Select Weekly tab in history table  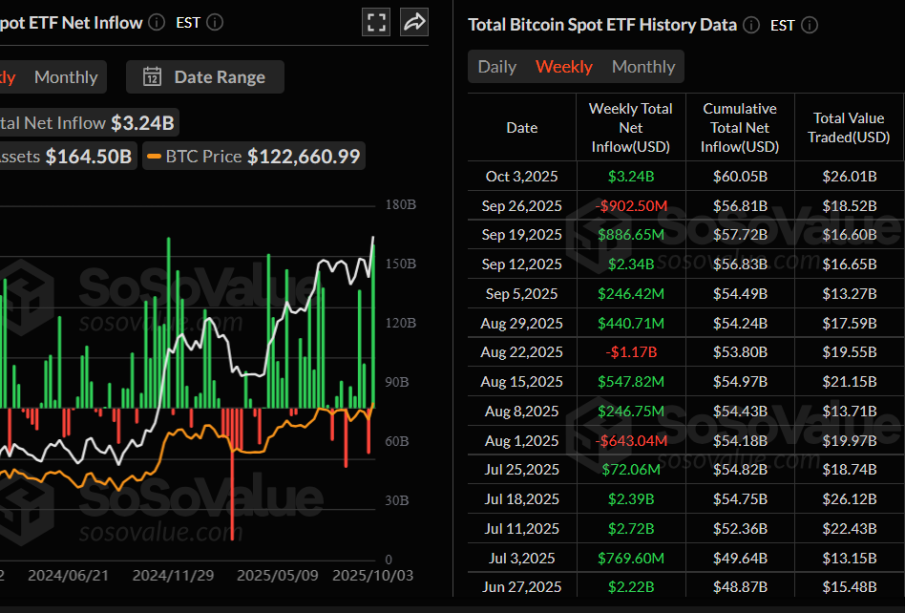pos(564,67)
